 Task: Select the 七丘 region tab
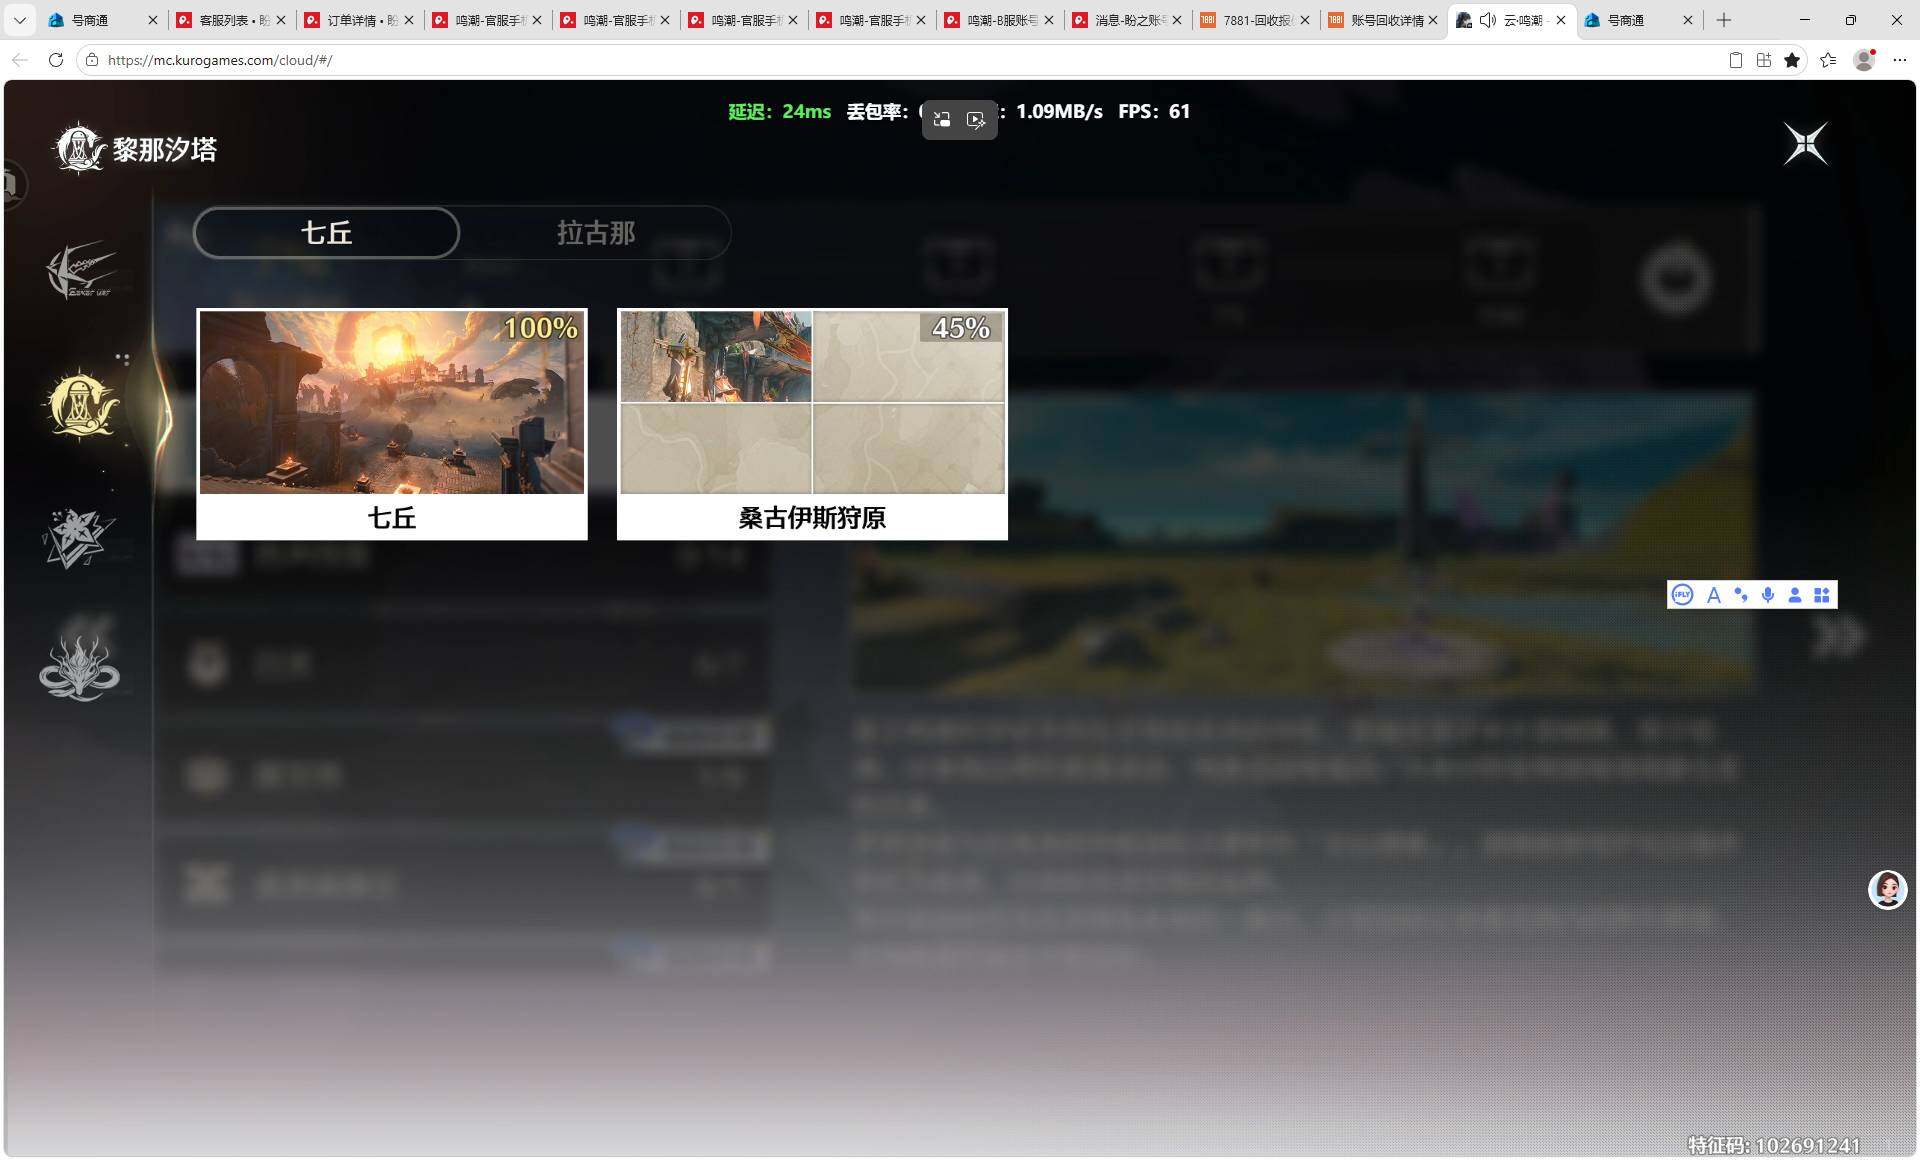[326, 233]
